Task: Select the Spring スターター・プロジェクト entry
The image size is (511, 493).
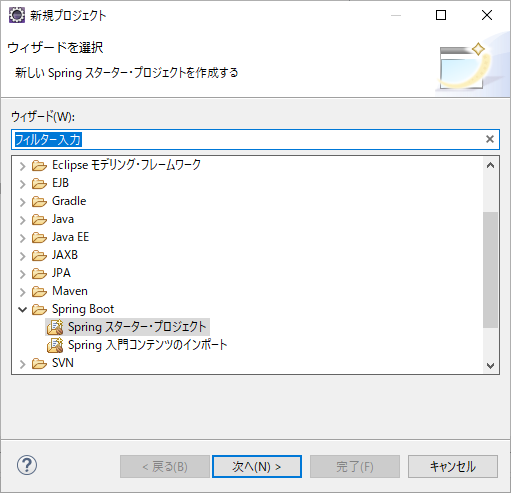Action: coord(128,327)
